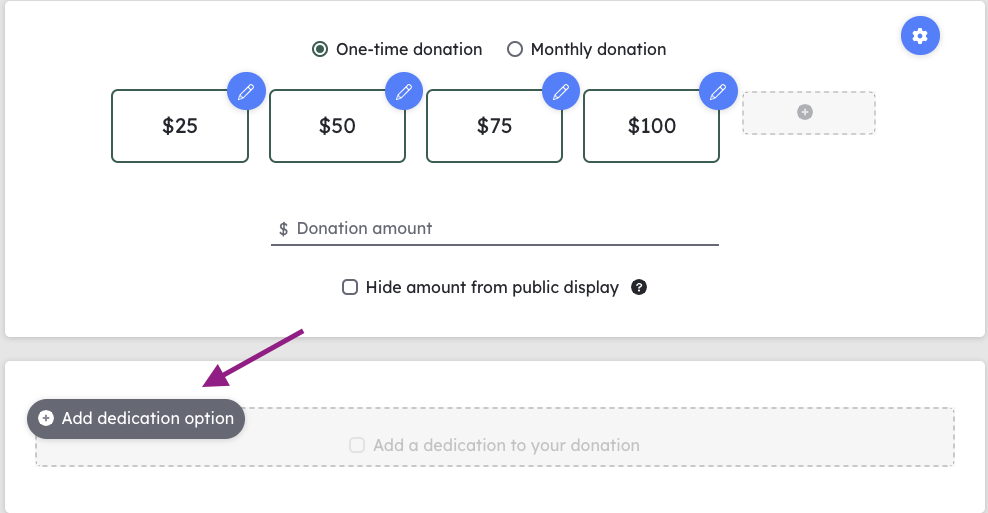The height and width of the screenshot is (513, 988).
Task: Choose the $25 donation amount
Action: point(180,126)
